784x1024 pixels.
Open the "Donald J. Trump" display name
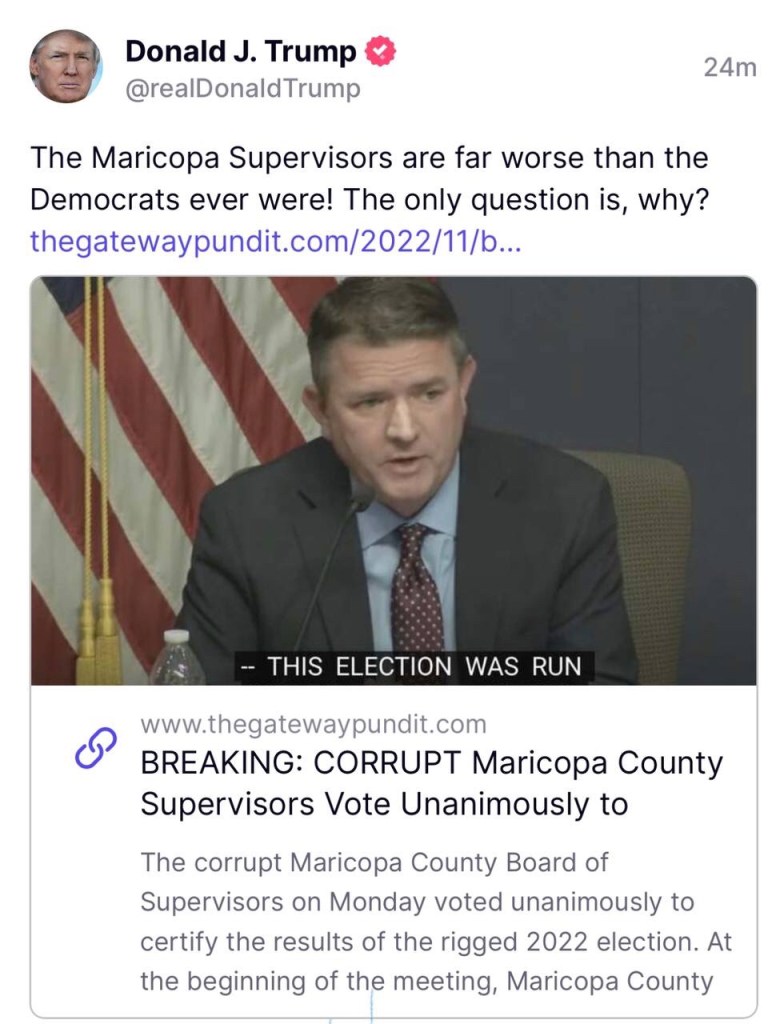pos(240,52)
